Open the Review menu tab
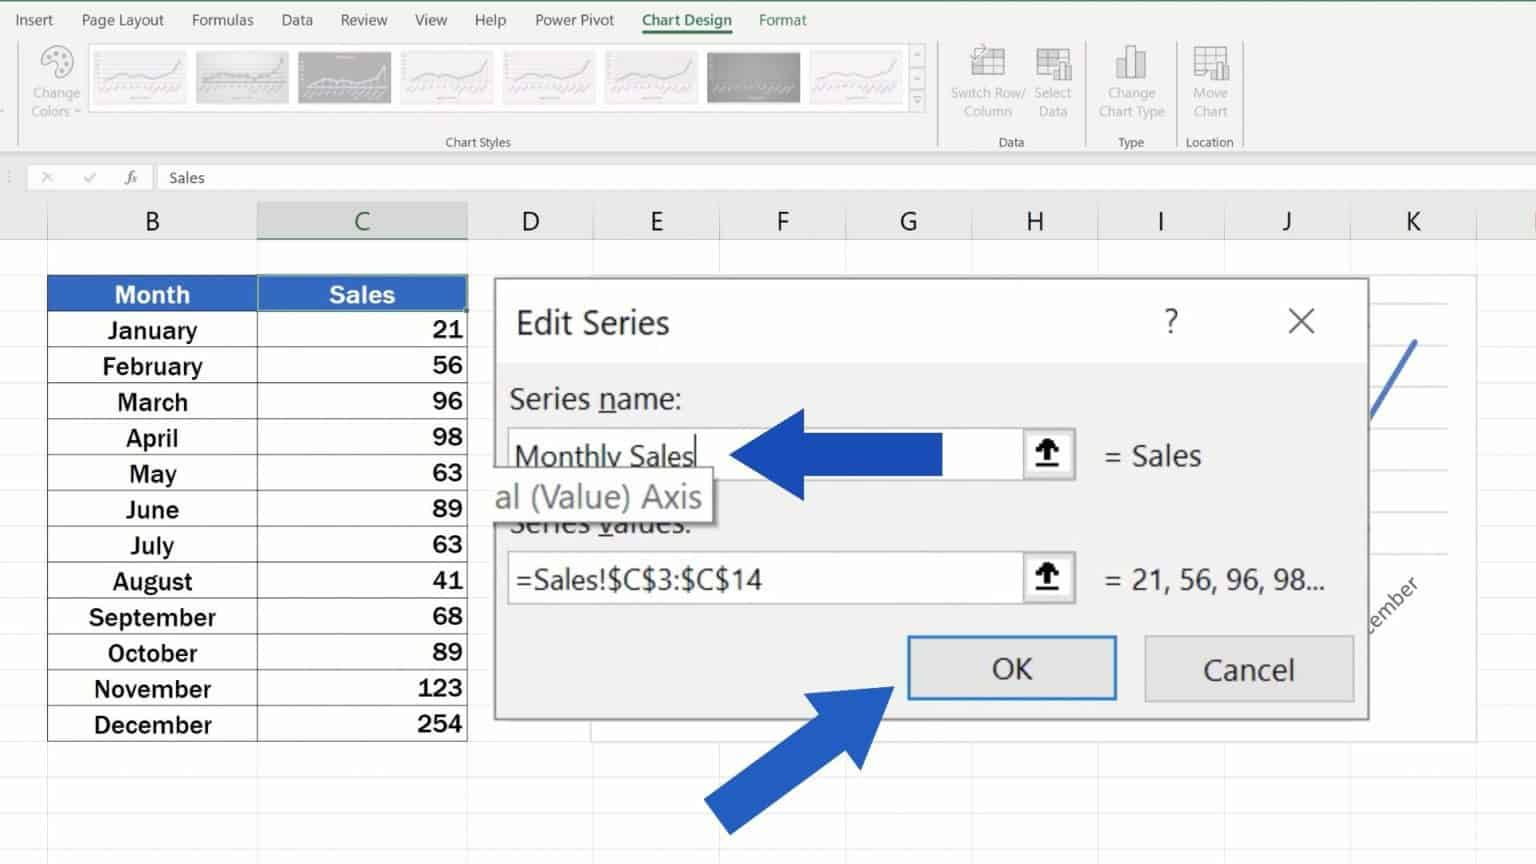This screenshot has height=864, width=1536. [363, 19]
